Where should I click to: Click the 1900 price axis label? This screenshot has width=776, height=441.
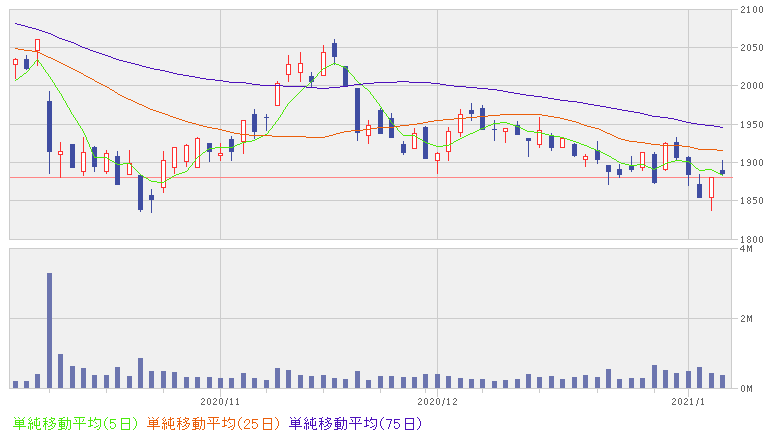tap(749, 163)
